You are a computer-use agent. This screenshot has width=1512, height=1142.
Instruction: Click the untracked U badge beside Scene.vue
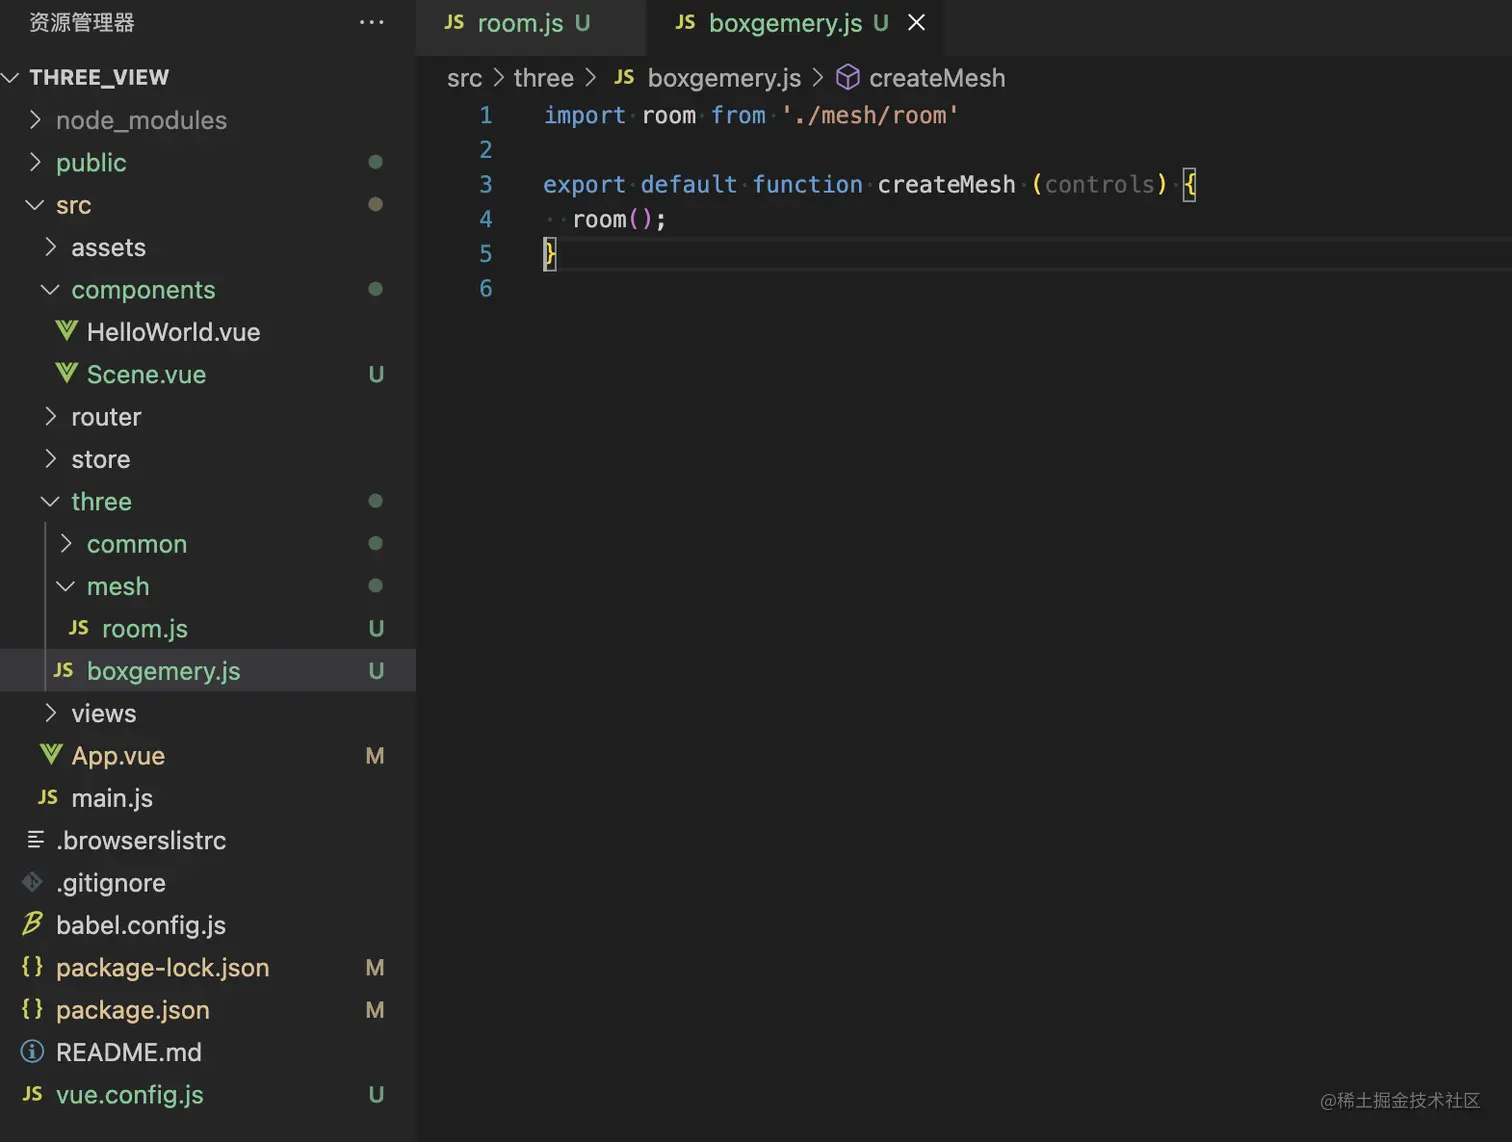pos(376,374)
